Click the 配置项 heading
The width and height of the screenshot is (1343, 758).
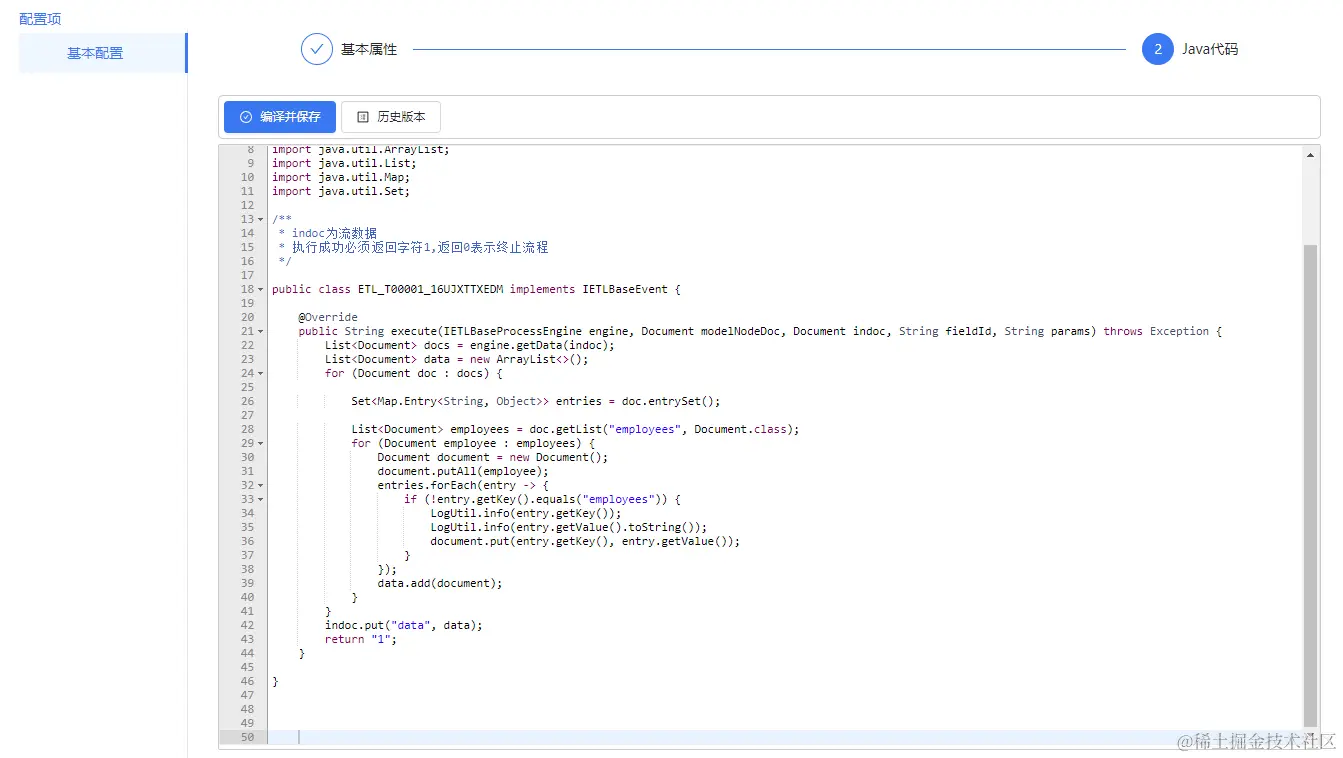[x=40, y=19]
